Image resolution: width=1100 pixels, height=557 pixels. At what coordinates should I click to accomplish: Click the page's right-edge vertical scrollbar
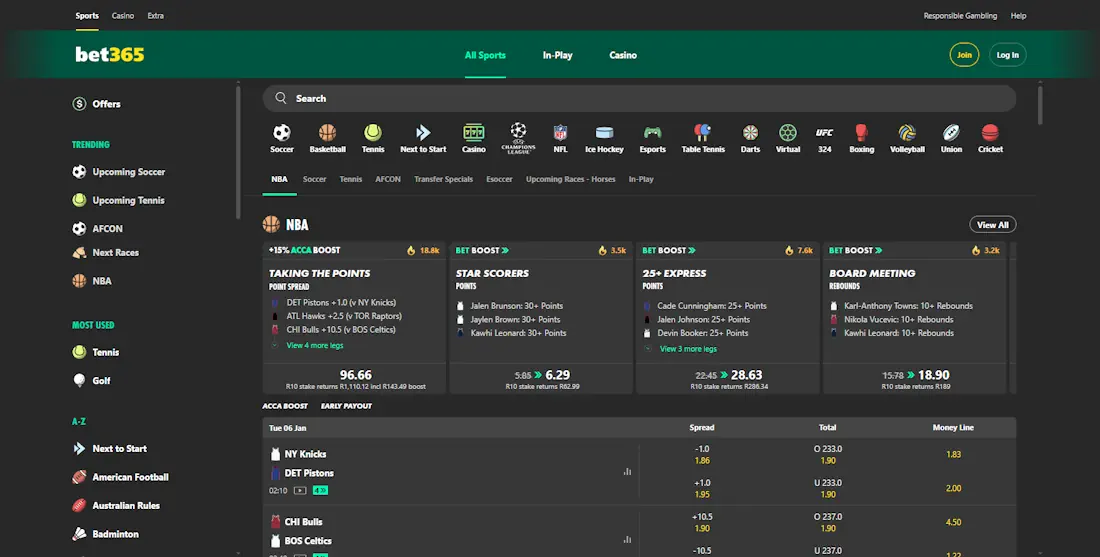click(x=1040, y=105)
